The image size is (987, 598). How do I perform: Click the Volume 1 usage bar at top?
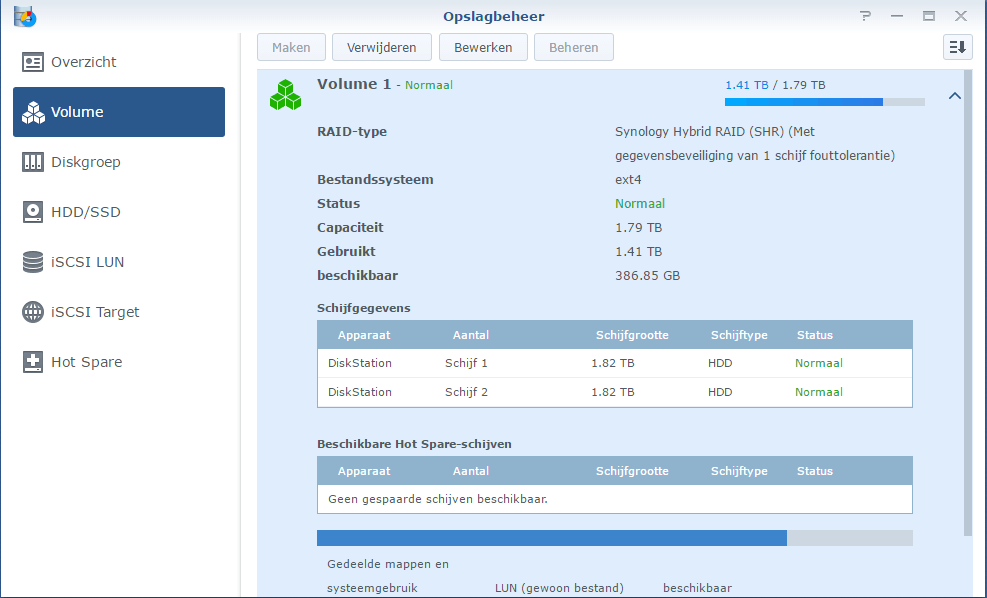[825, 102]
